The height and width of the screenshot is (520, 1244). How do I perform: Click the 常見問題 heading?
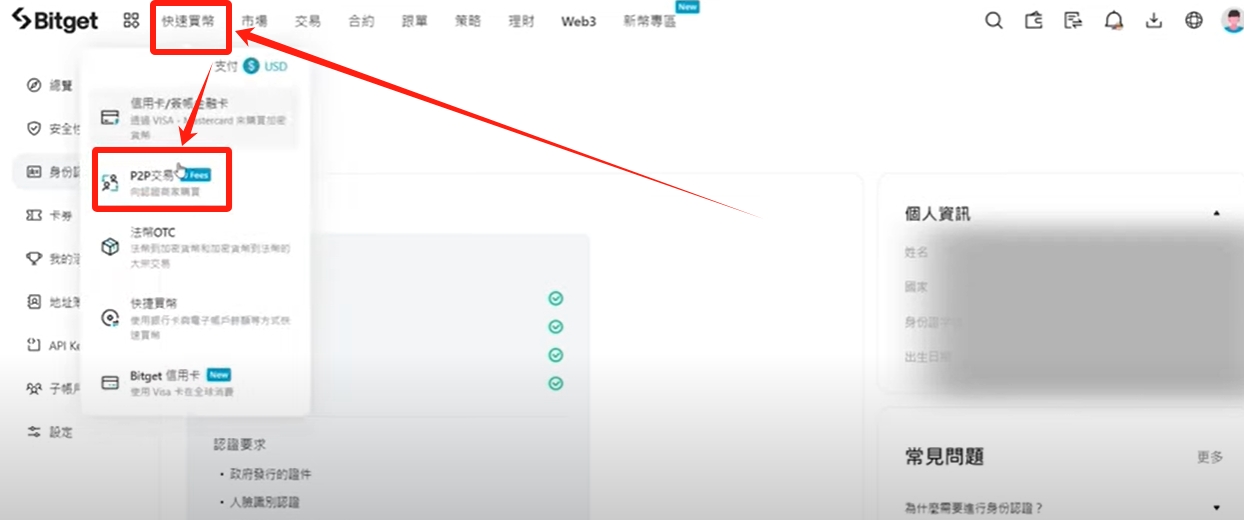[944, 456]
